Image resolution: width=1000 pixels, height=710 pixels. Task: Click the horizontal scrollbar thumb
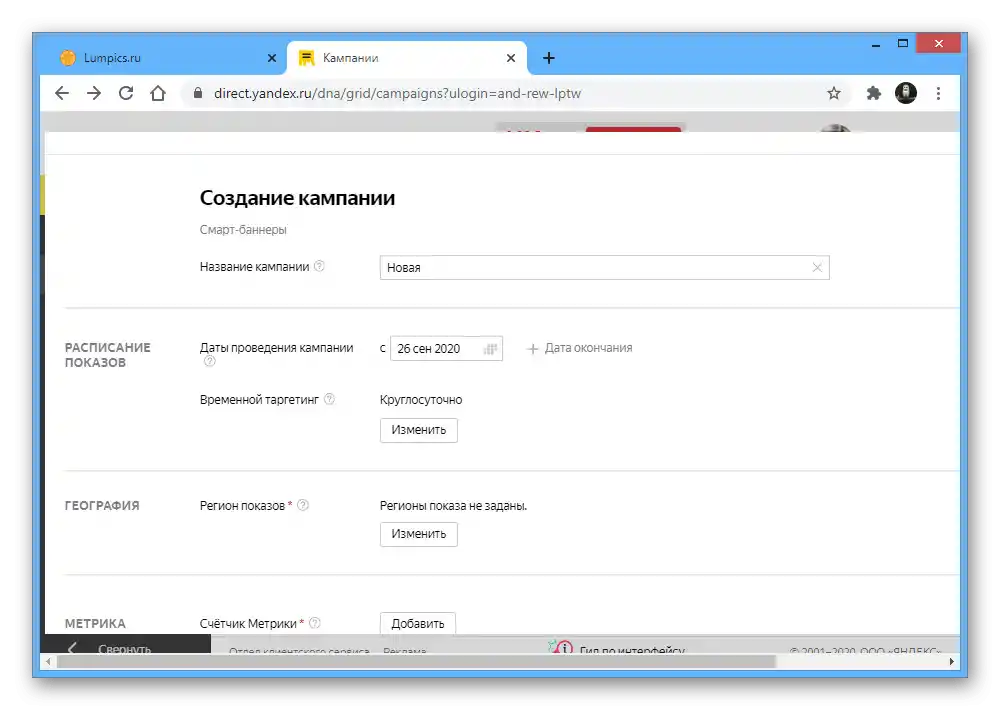(x=416, y=662)
